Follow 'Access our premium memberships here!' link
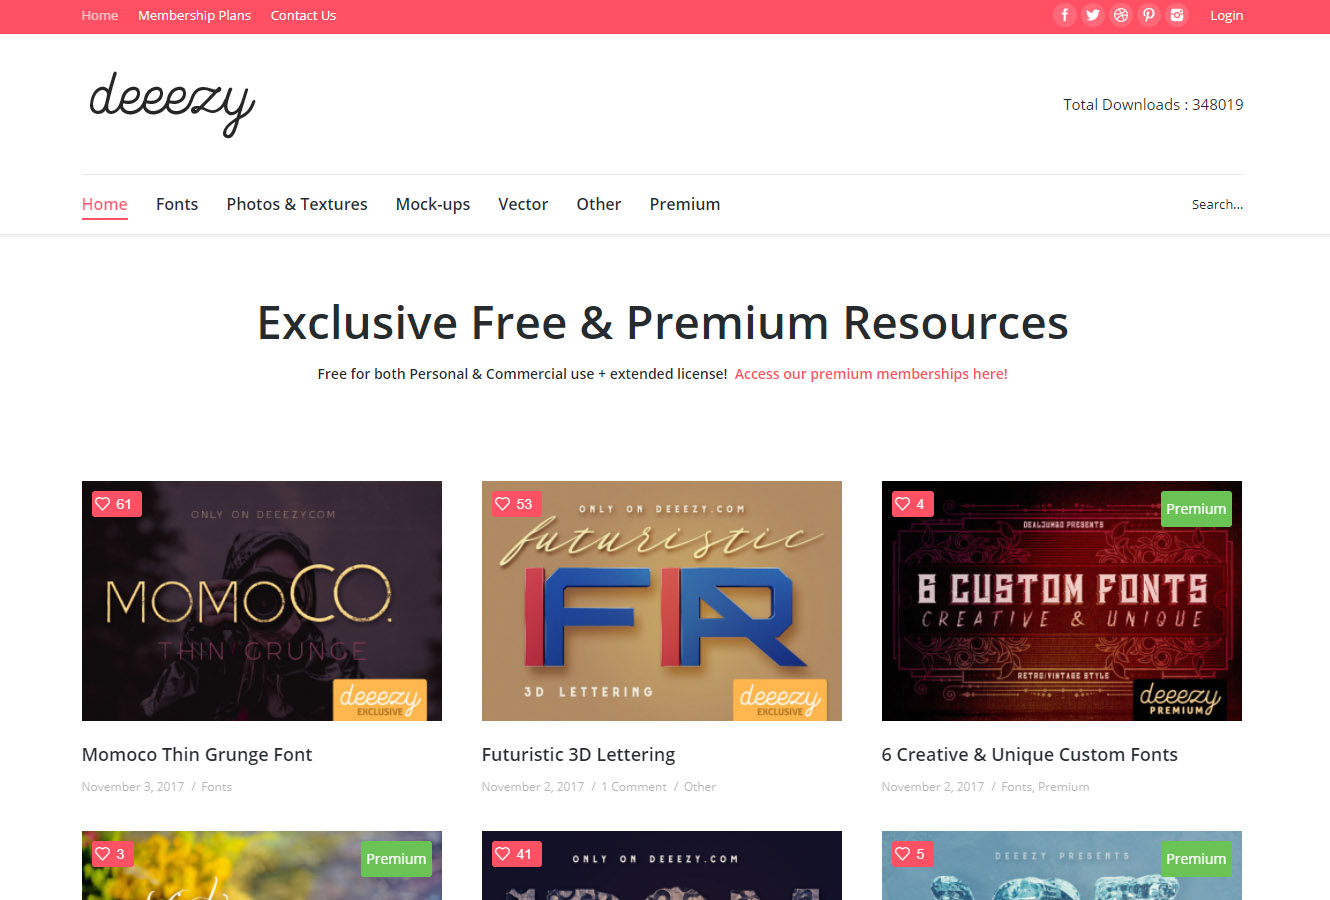The height and width of the screenshot is (900, 1330). [x=871, y=374]
